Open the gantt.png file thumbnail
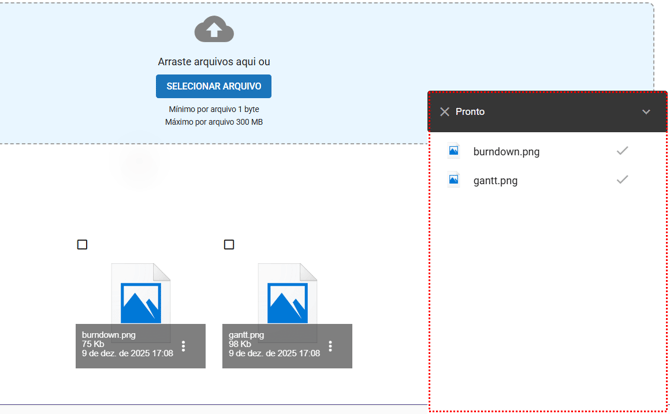Screen dimensions: 670x414 [x=287, y=297]
